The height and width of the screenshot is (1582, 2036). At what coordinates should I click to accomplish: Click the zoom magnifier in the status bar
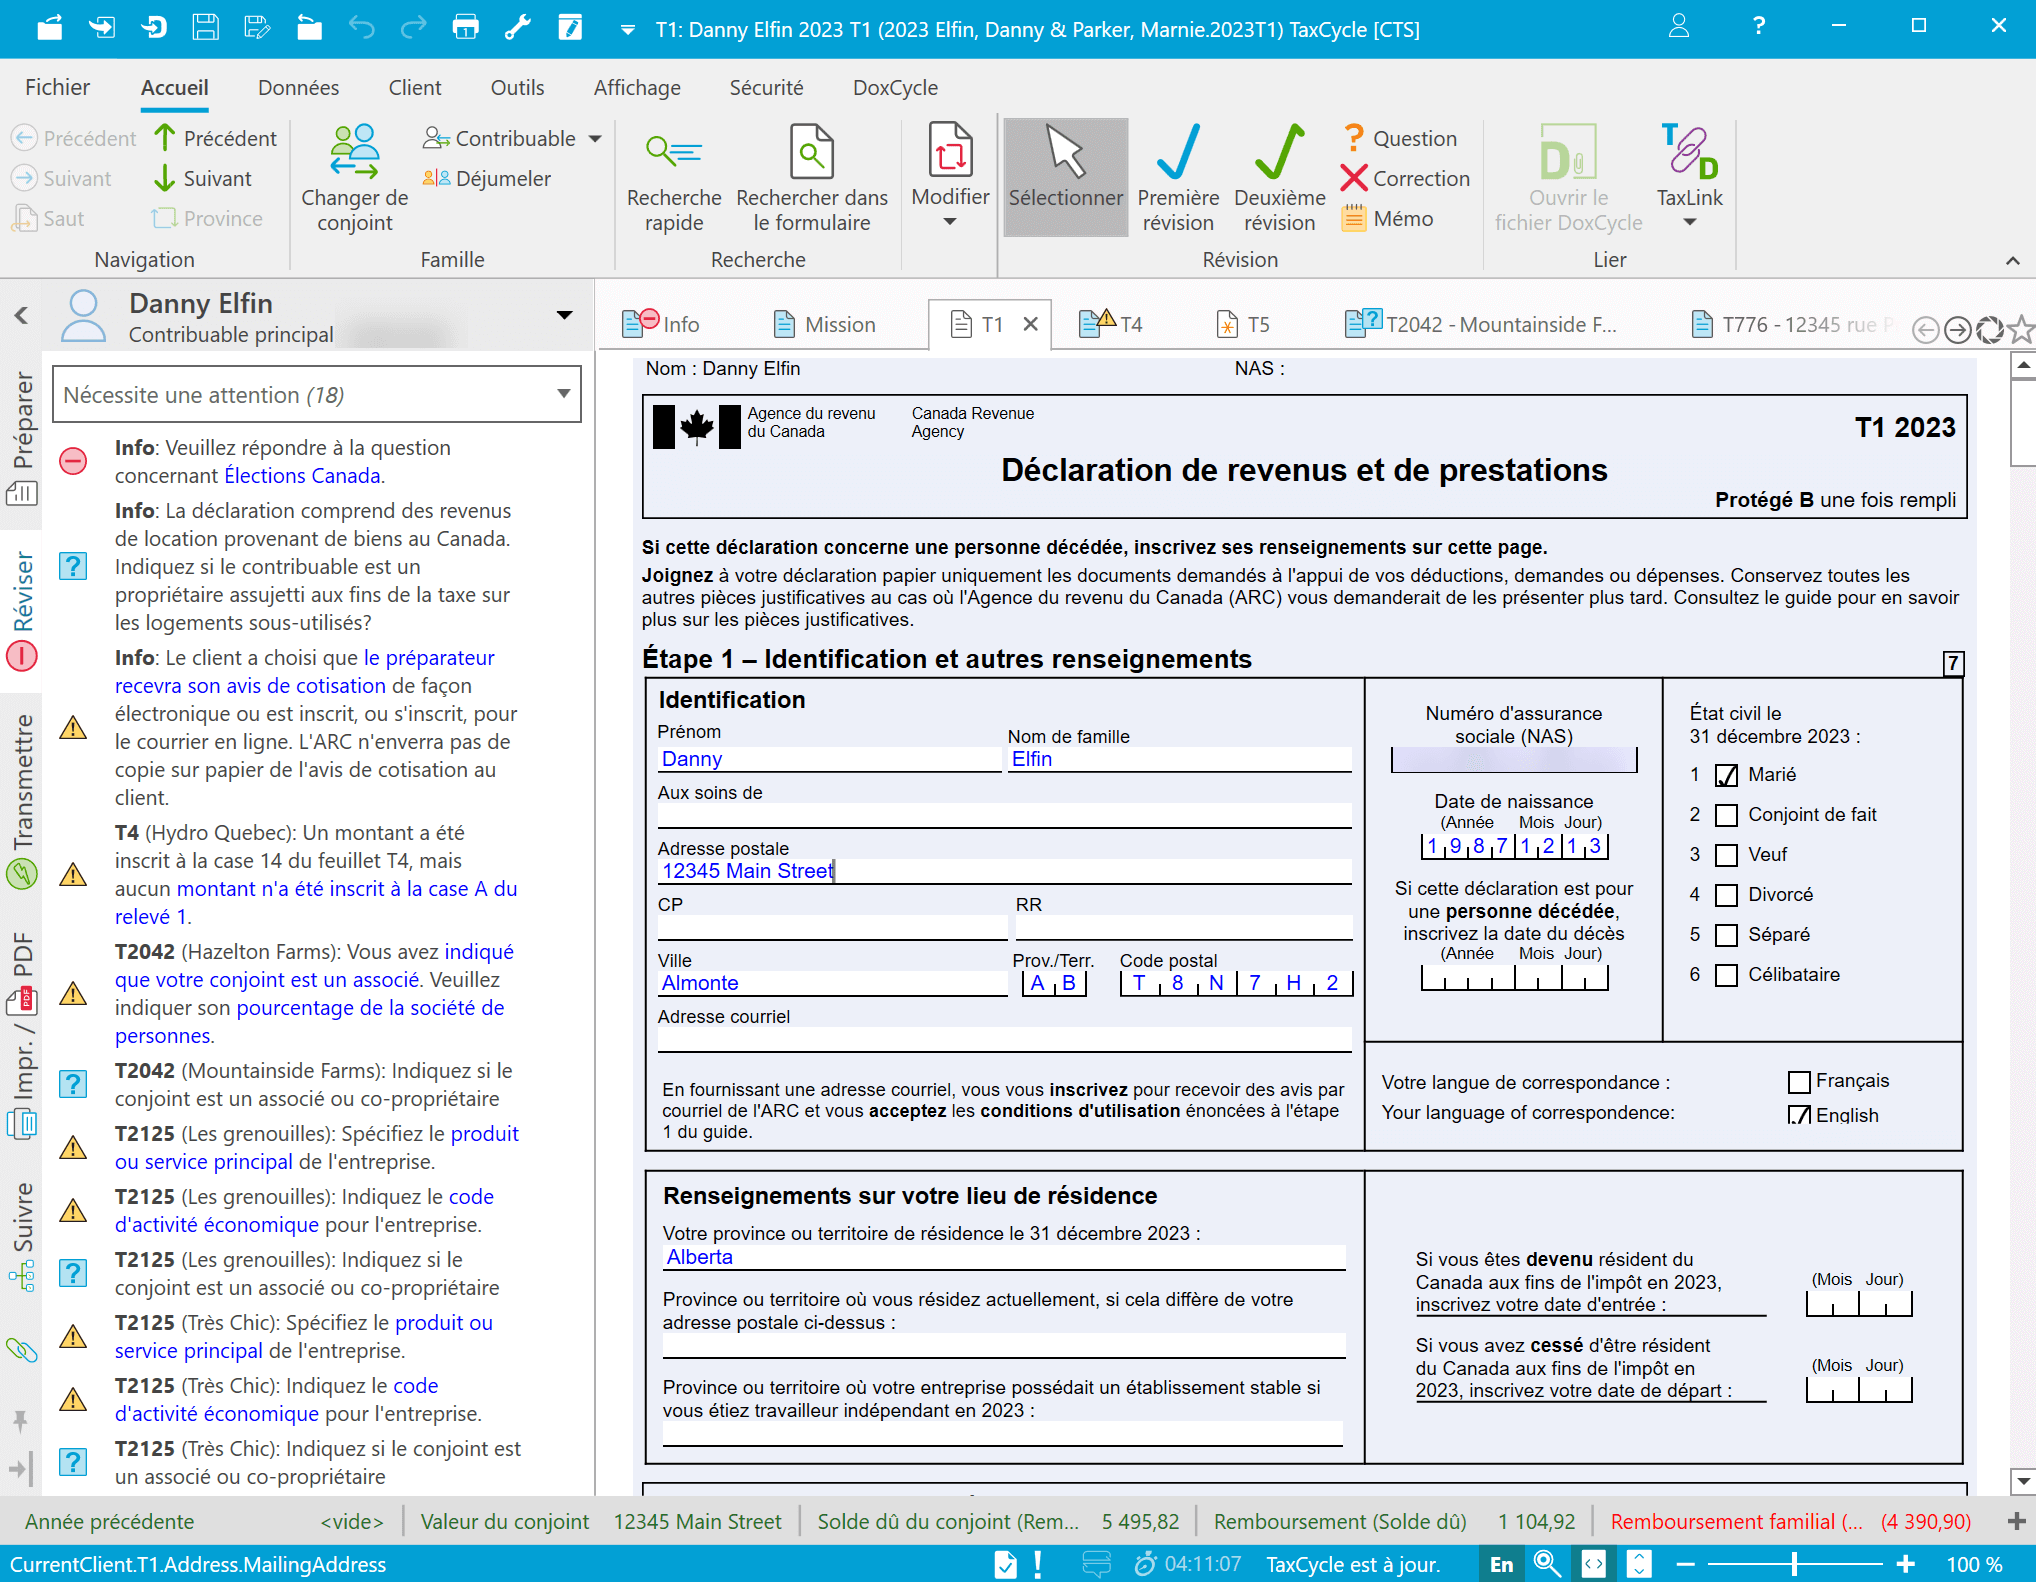click(1546, 1563)
